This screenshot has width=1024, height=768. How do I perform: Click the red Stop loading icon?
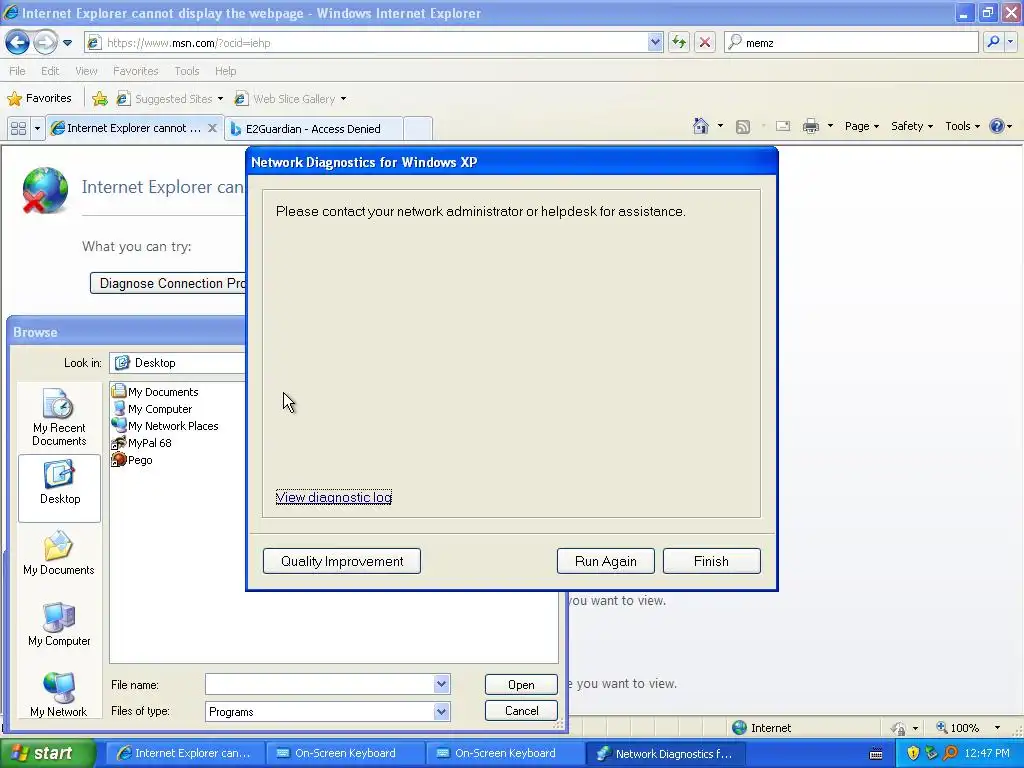coord(705,43)
